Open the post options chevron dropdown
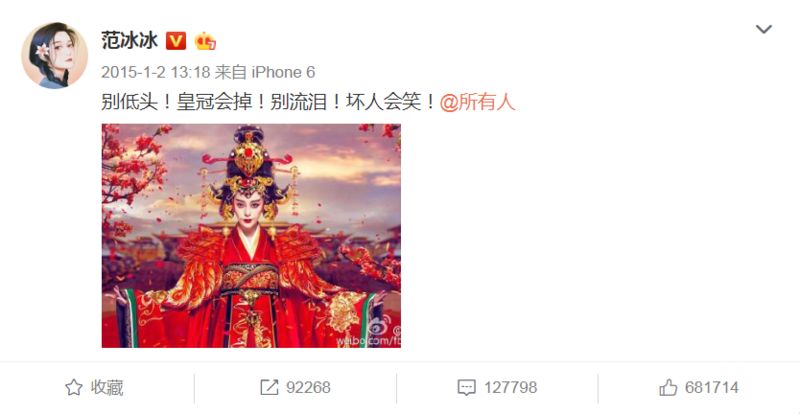Viewport: 800px width, 414px height. tap(763, 29)
